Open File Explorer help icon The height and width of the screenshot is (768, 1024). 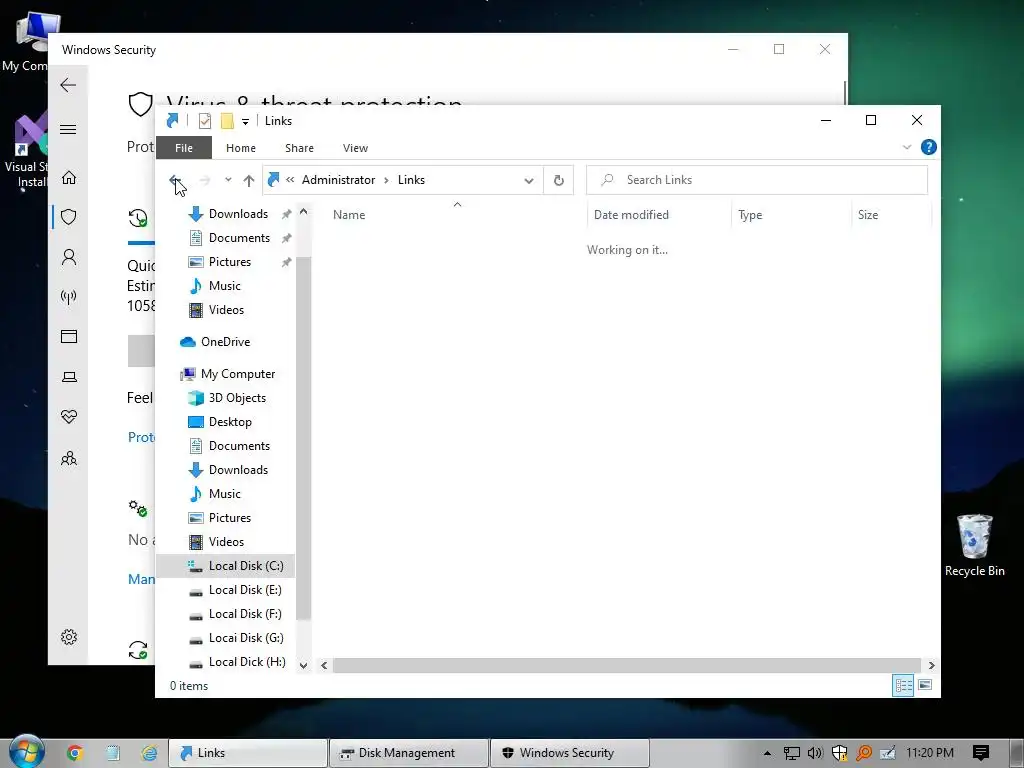tap(928, 148)
